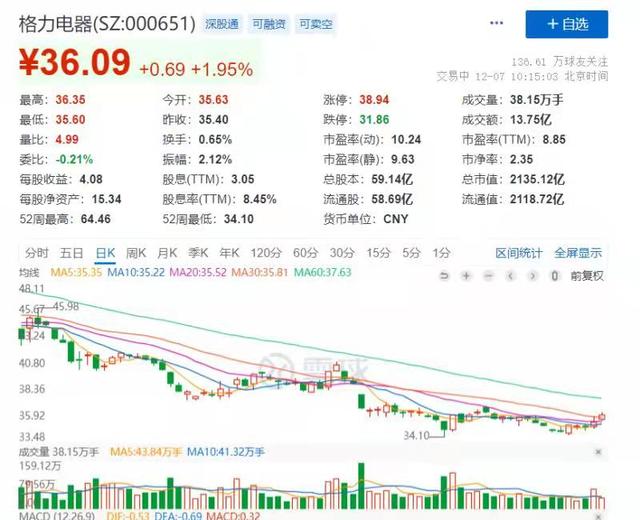Click the 总市值 value 2135.12亿

(537, 179)
